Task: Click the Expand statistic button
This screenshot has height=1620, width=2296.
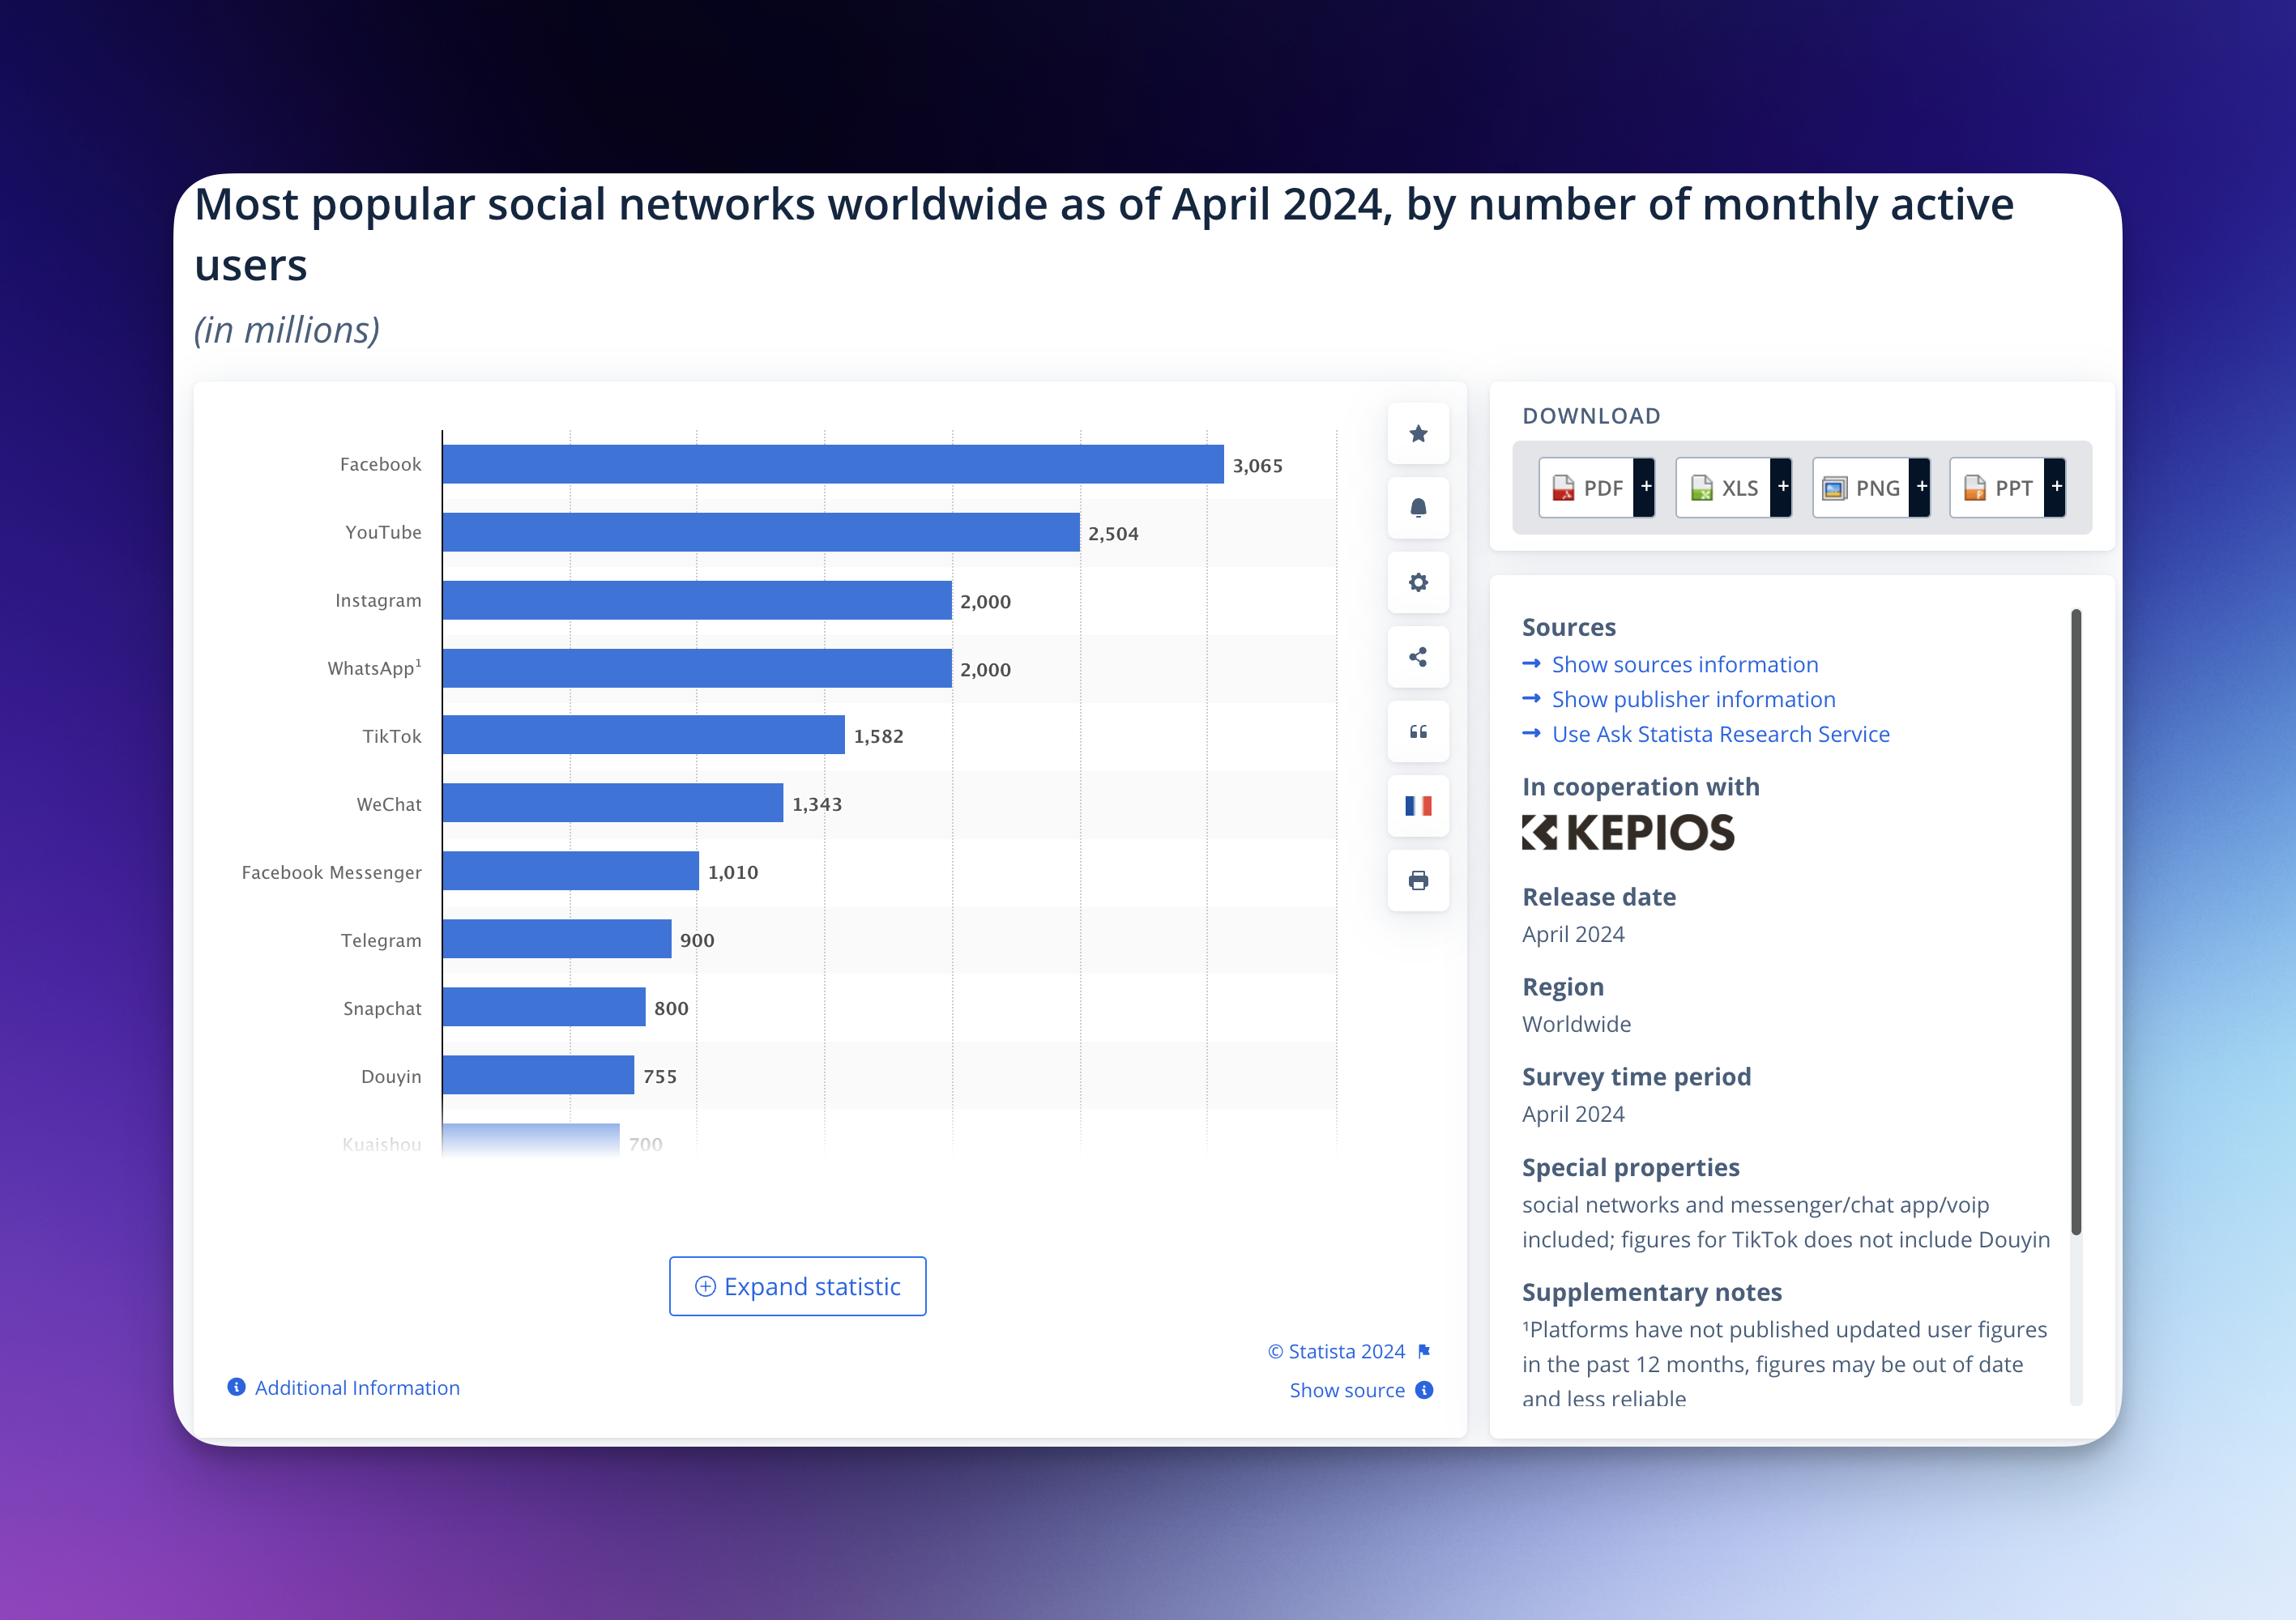Action: coord(798,1287)
